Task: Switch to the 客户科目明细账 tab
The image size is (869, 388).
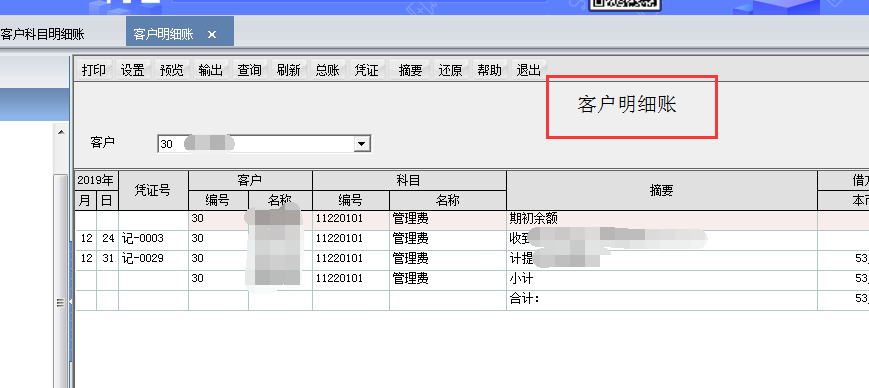Action: (43, 34)
